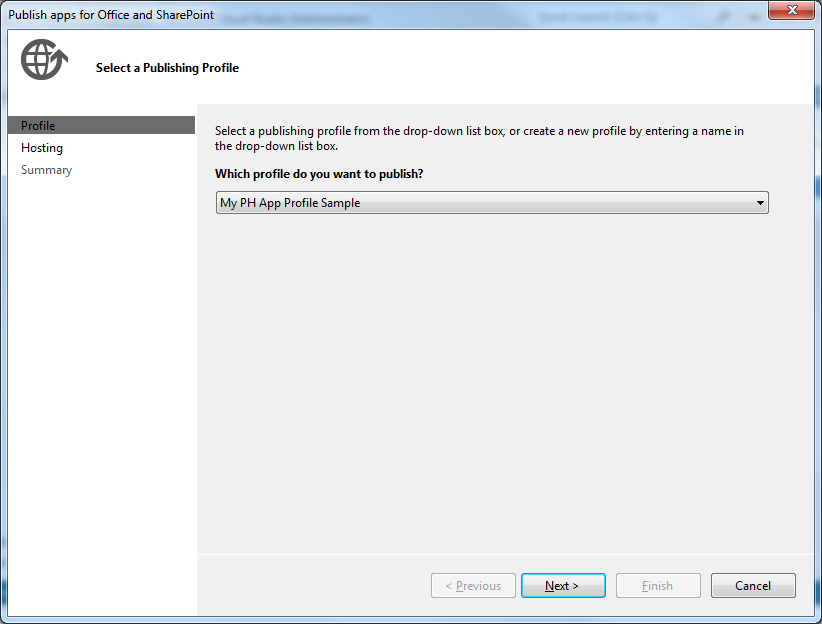The image size is (822, 624).
Task: Click the Previous button
Action: pos(473,586)
